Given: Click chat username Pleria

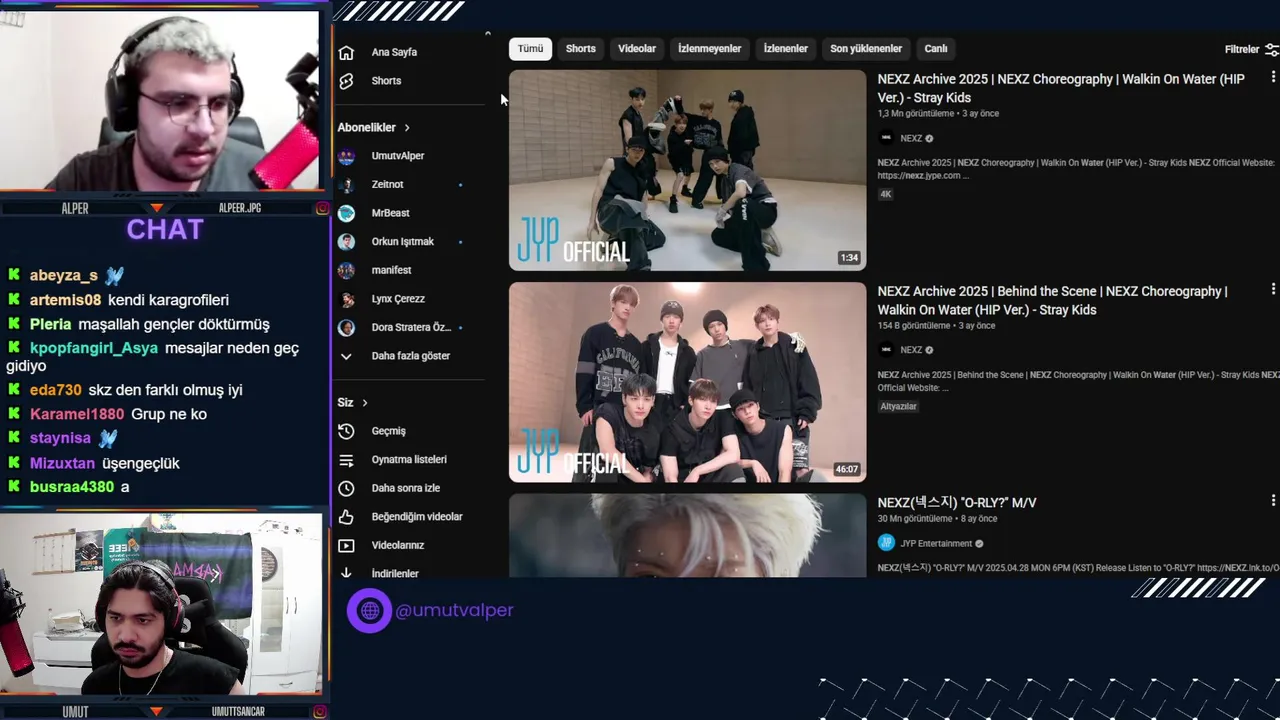Looking at the screenshot, I should pos(51,324).
